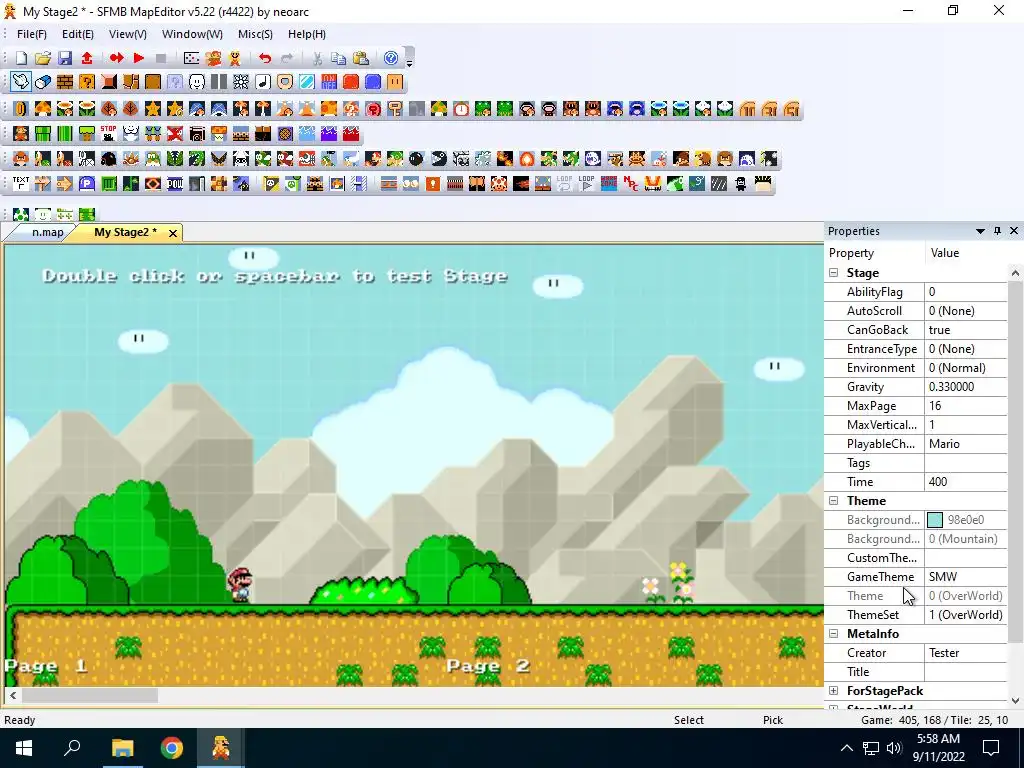Click the empty Title value field
The image size is (1024, 768).
pos(966,672)
